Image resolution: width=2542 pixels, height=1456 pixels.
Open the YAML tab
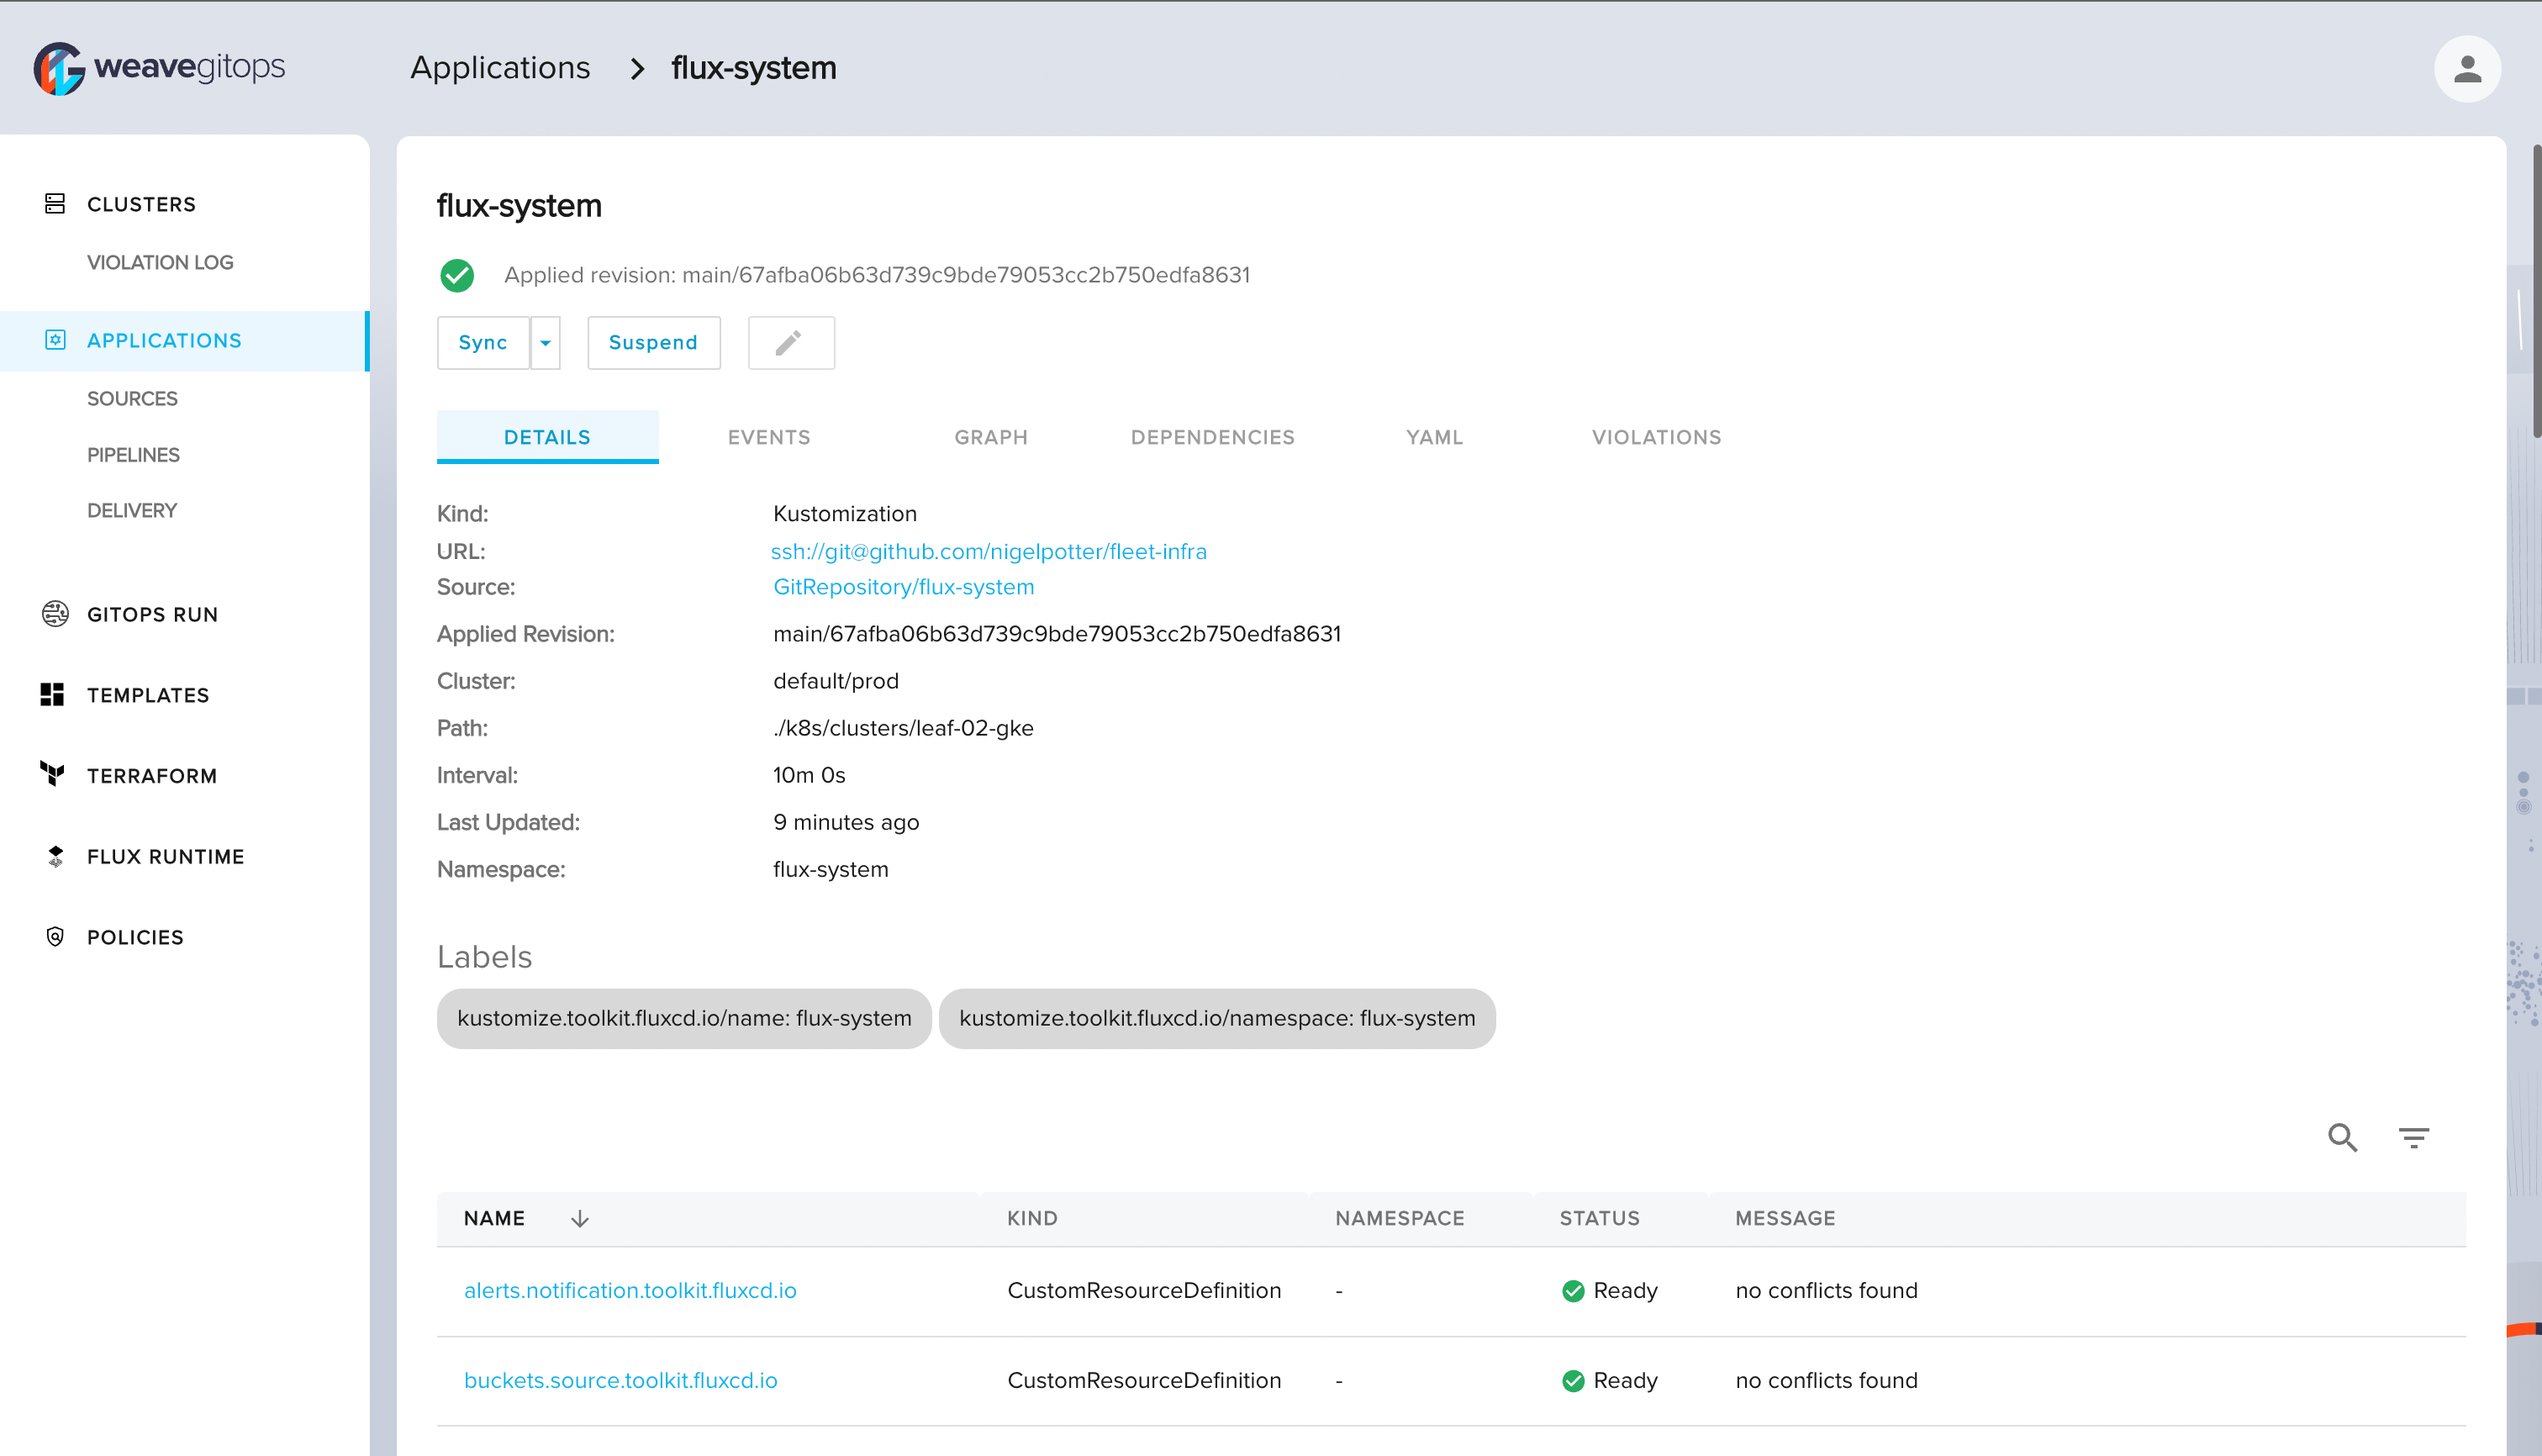pyautogui.click(x=1433, y=437)
